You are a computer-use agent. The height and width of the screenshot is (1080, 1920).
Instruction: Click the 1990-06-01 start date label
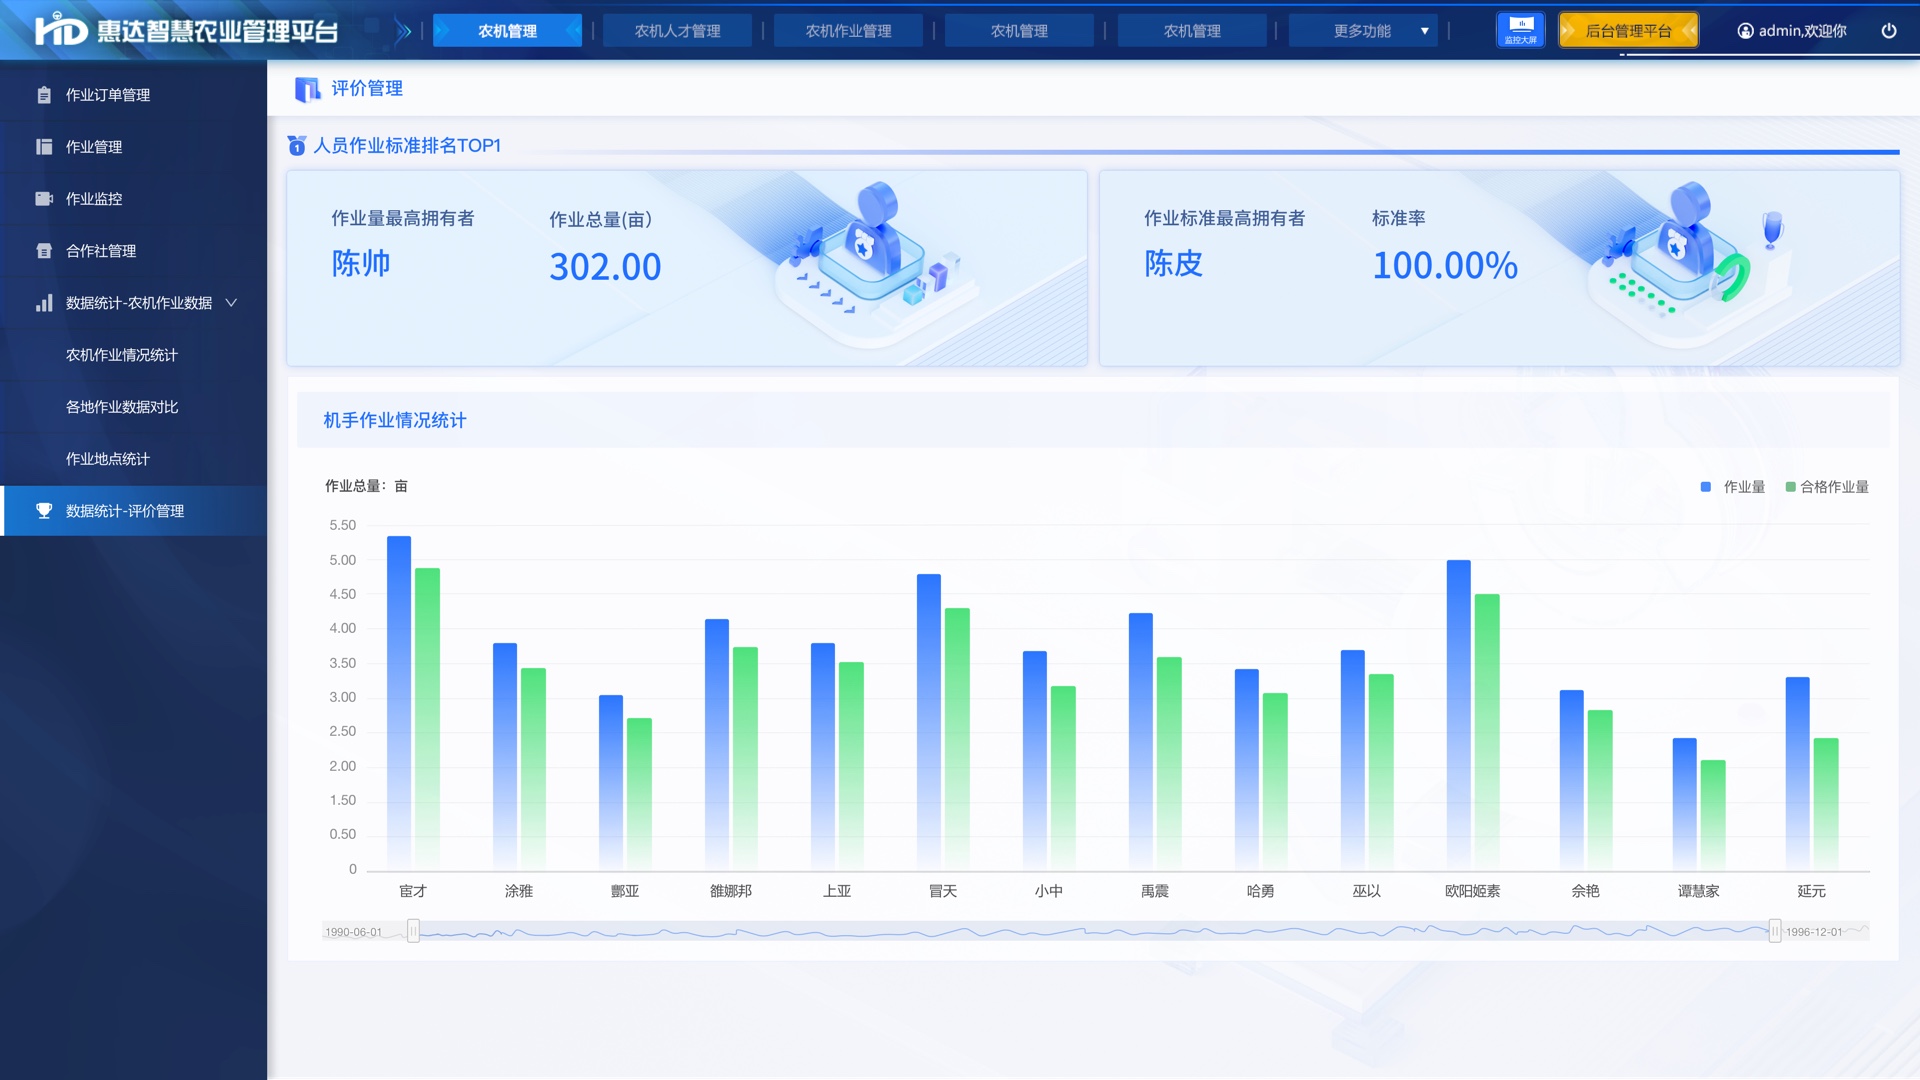[x=353, y=932]
